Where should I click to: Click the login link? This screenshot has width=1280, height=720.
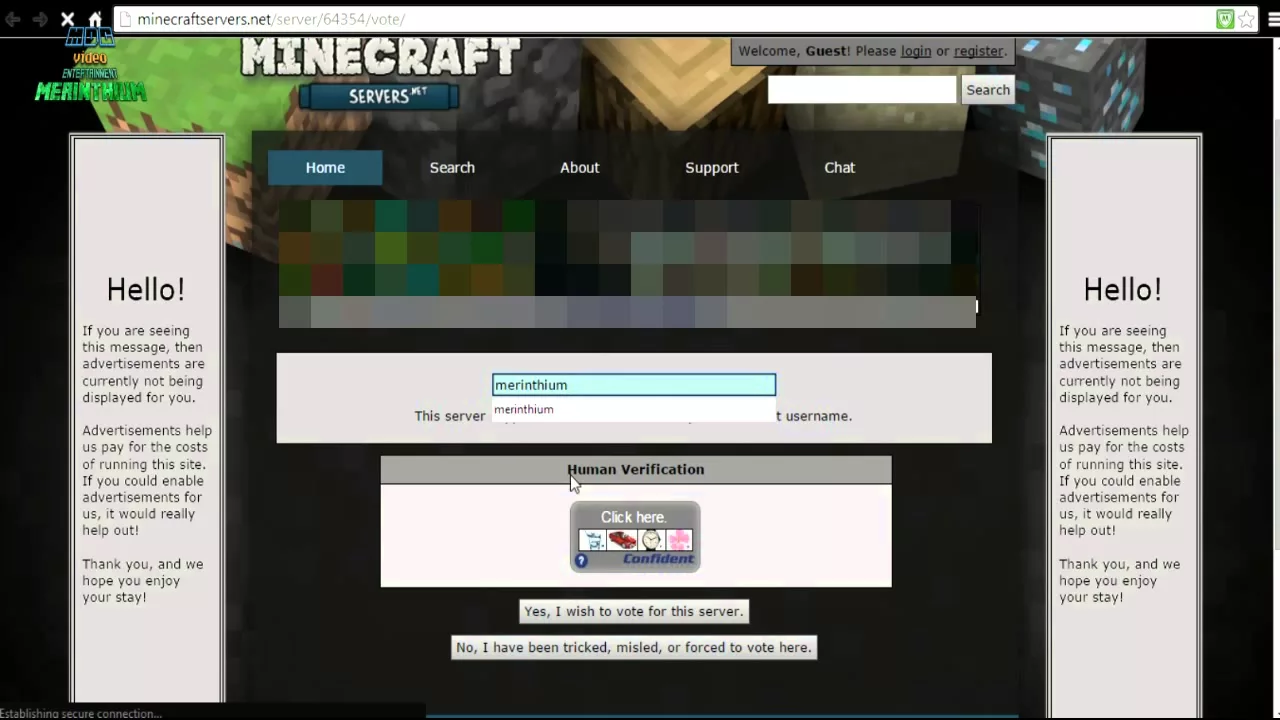click(x=916, y=51)
